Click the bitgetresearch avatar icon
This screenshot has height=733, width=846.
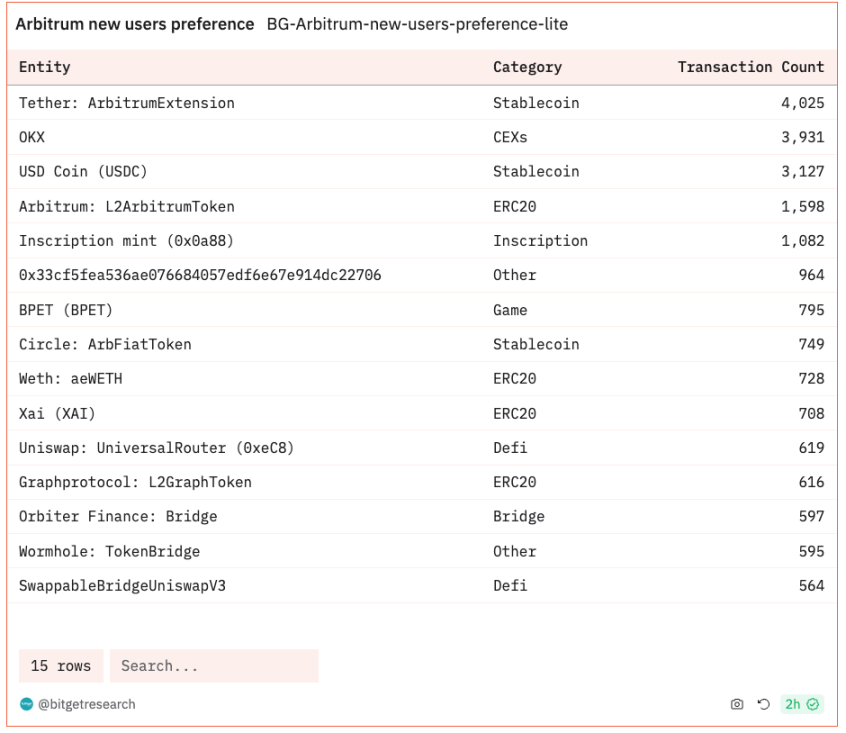26,704
